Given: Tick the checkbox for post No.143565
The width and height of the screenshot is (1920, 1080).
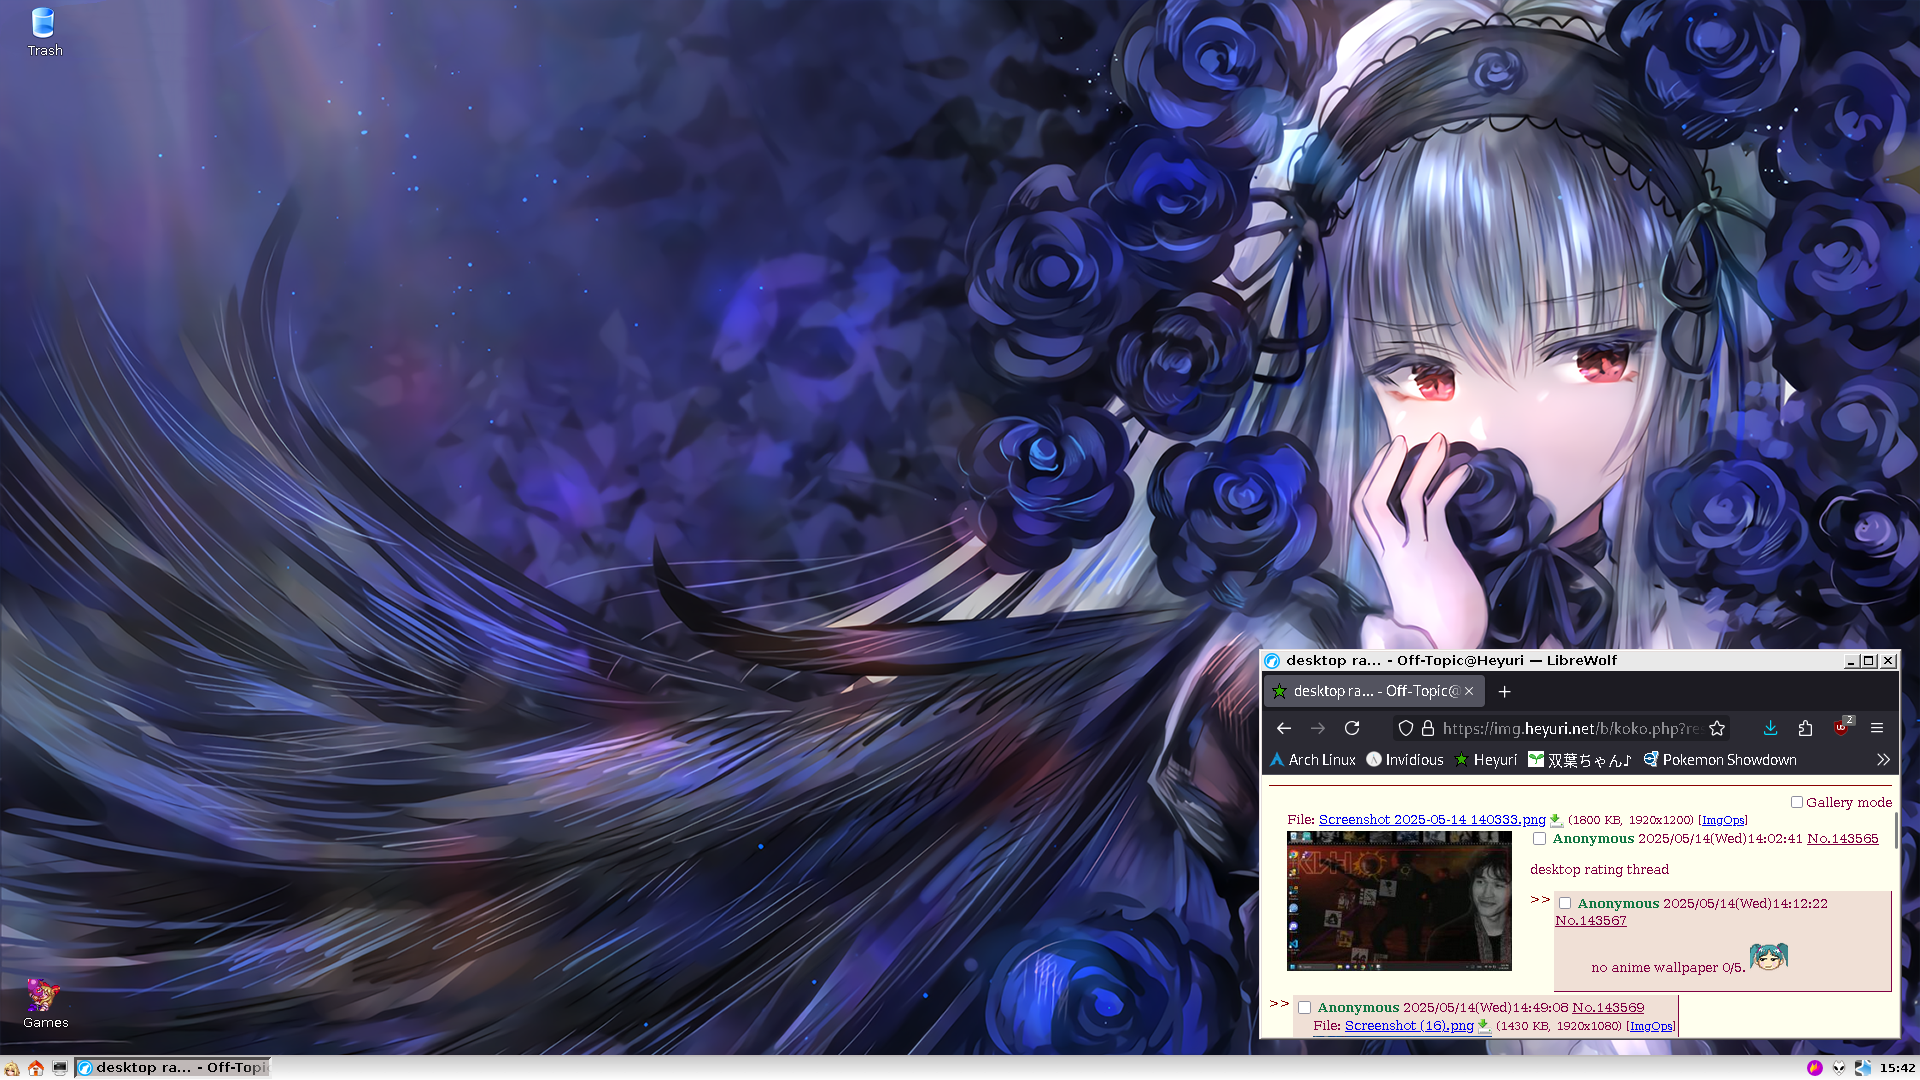Looking at the screenshot, I should [x=1540, y=839].
